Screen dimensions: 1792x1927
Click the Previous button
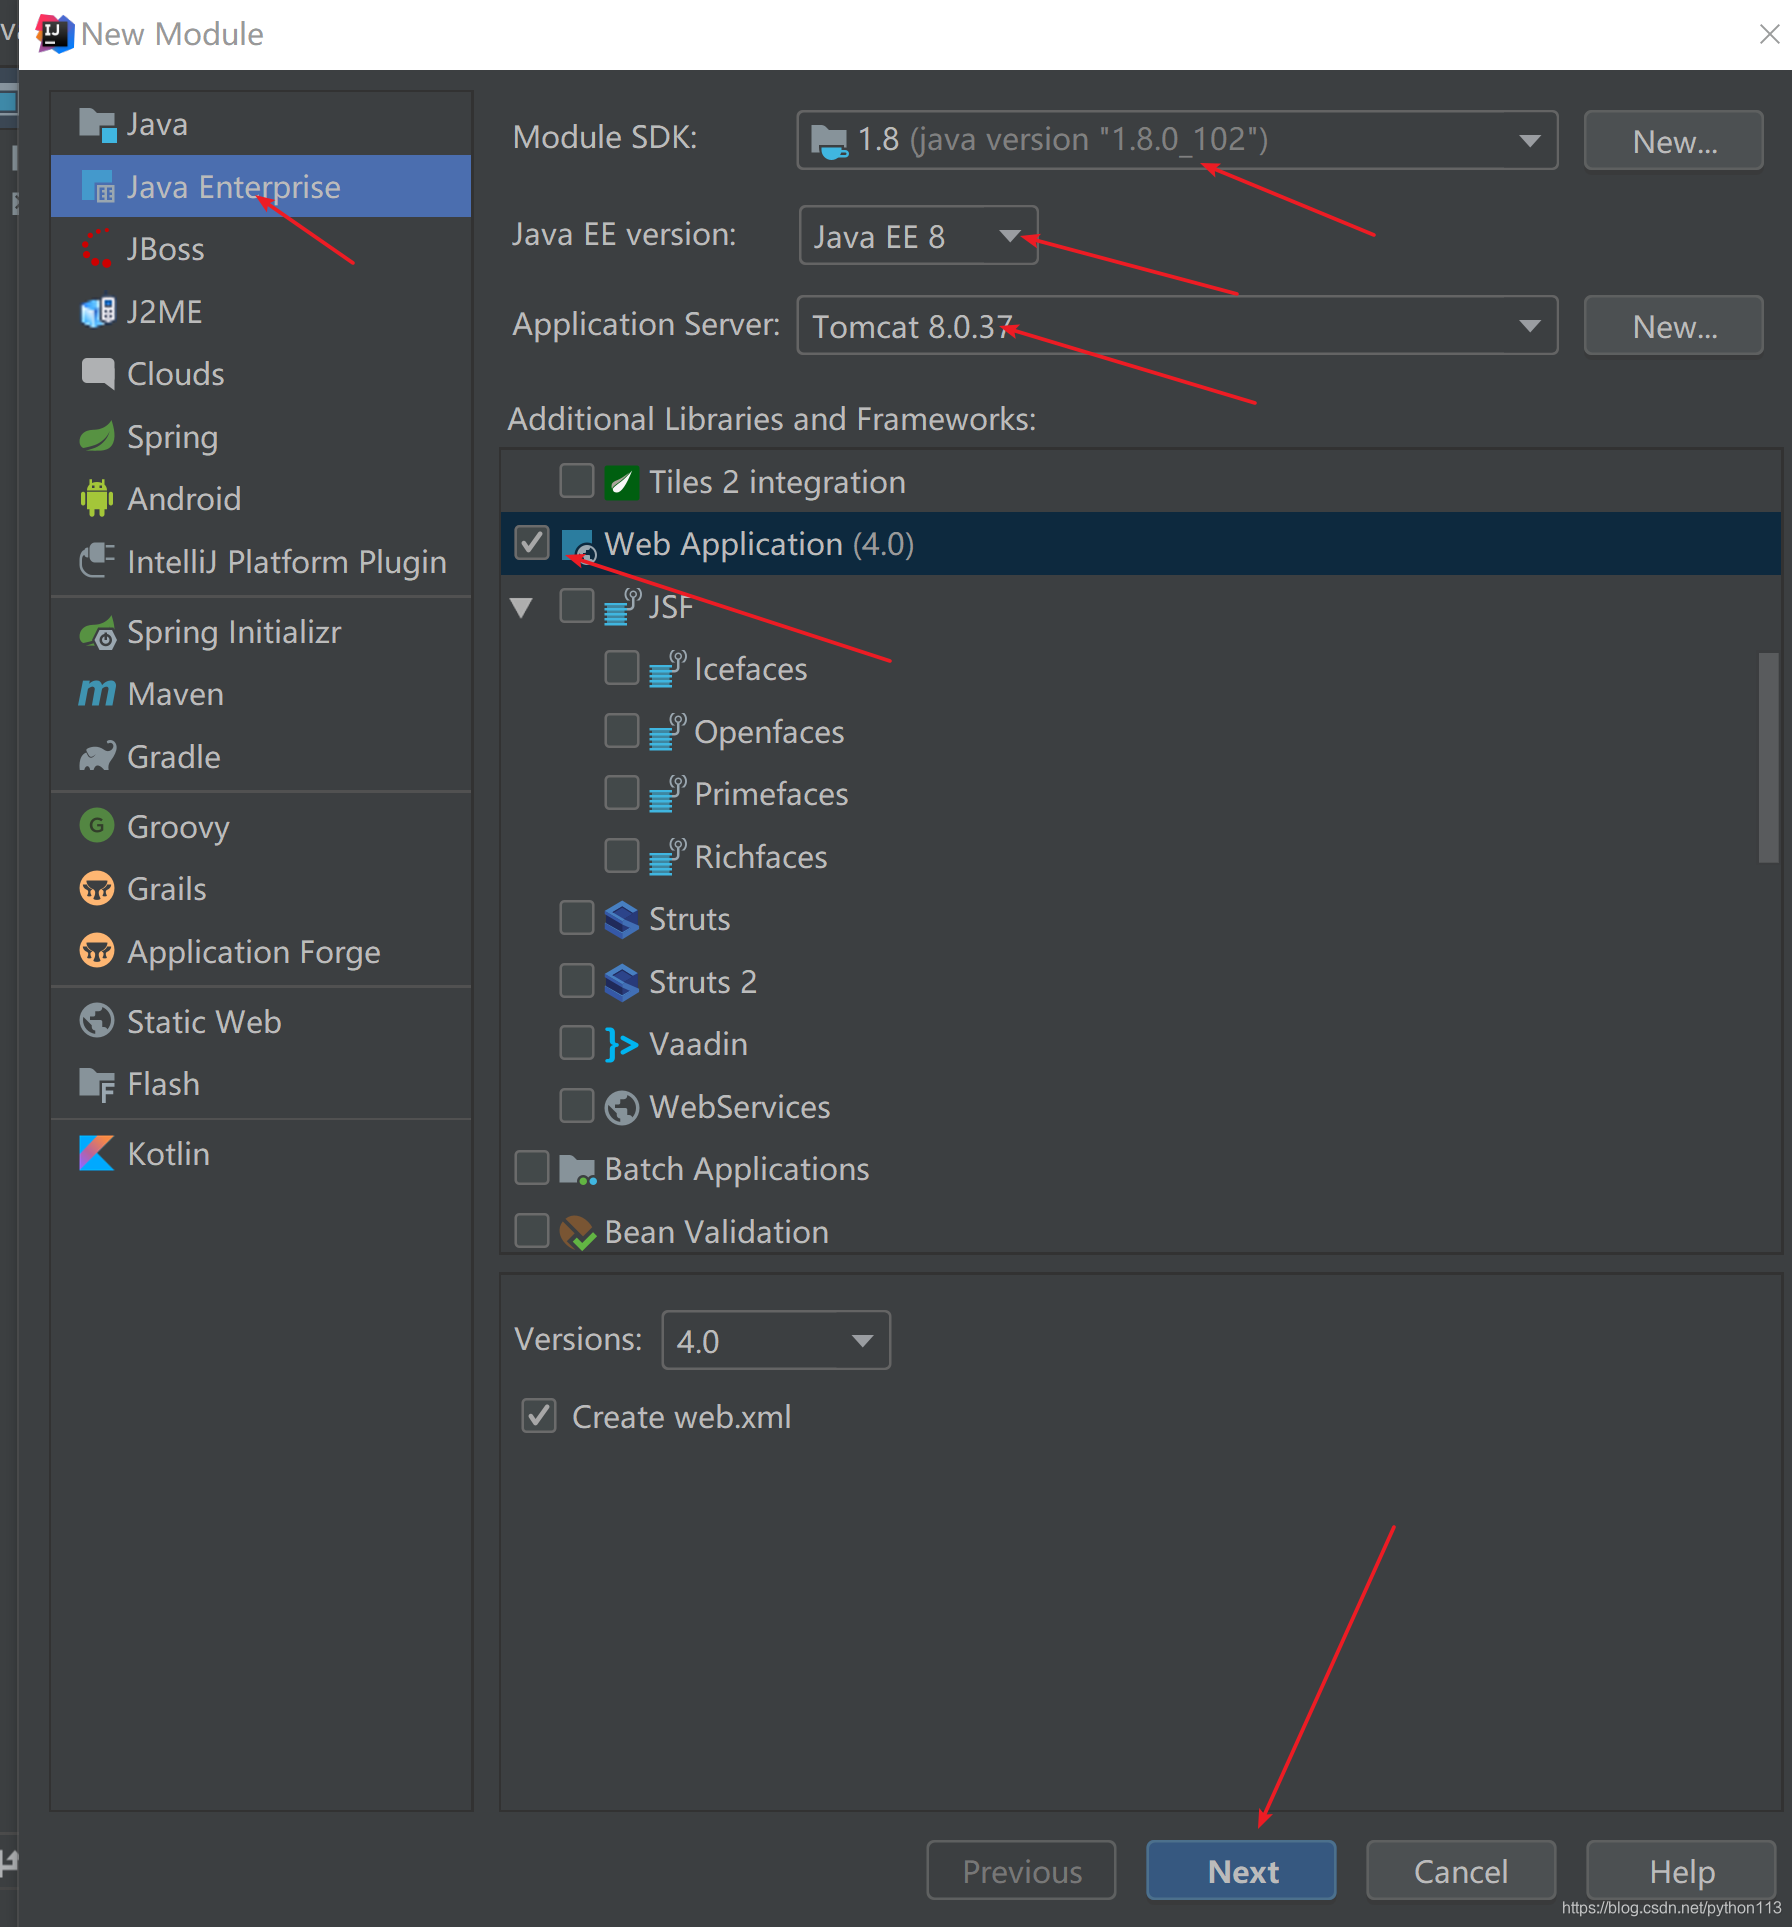[1021, 1871]
